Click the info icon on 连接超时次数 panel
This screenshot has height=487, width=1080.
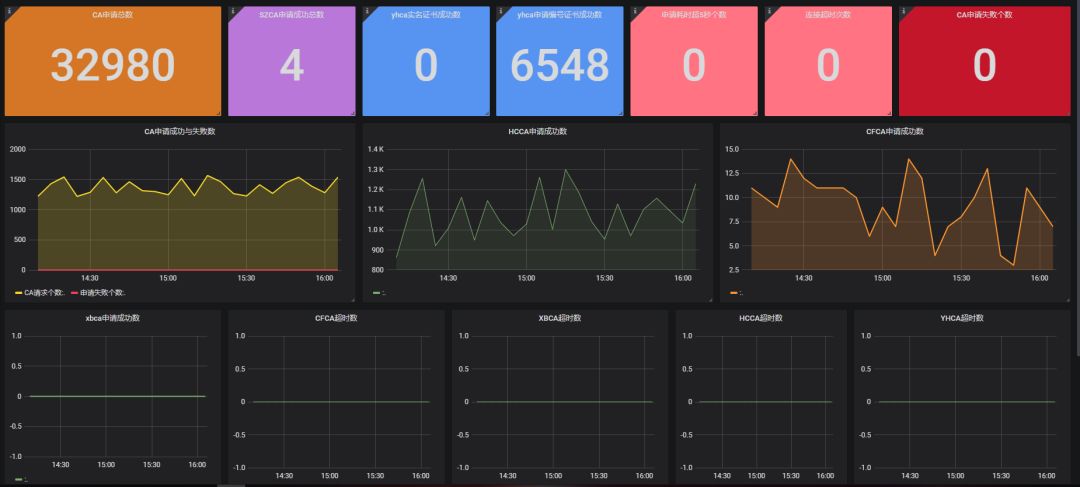[769, 11]
